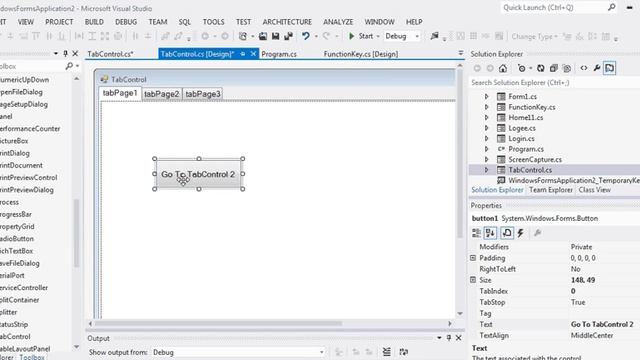The width and height of the screenshot is (640, 360).
Task: Pin the Toolbox panel
Action: 65,53
